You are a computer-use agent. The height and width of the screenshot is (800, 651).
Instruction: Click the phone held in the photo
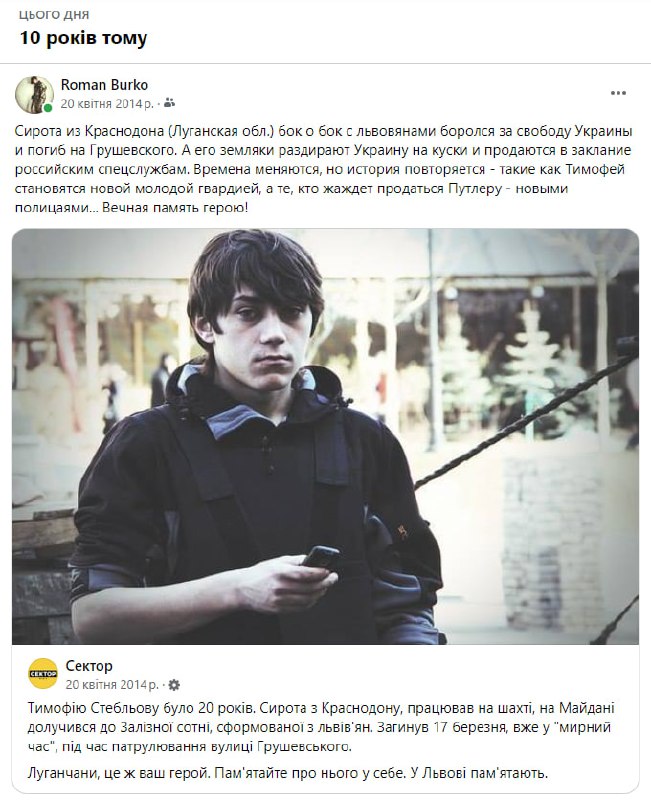320,557
